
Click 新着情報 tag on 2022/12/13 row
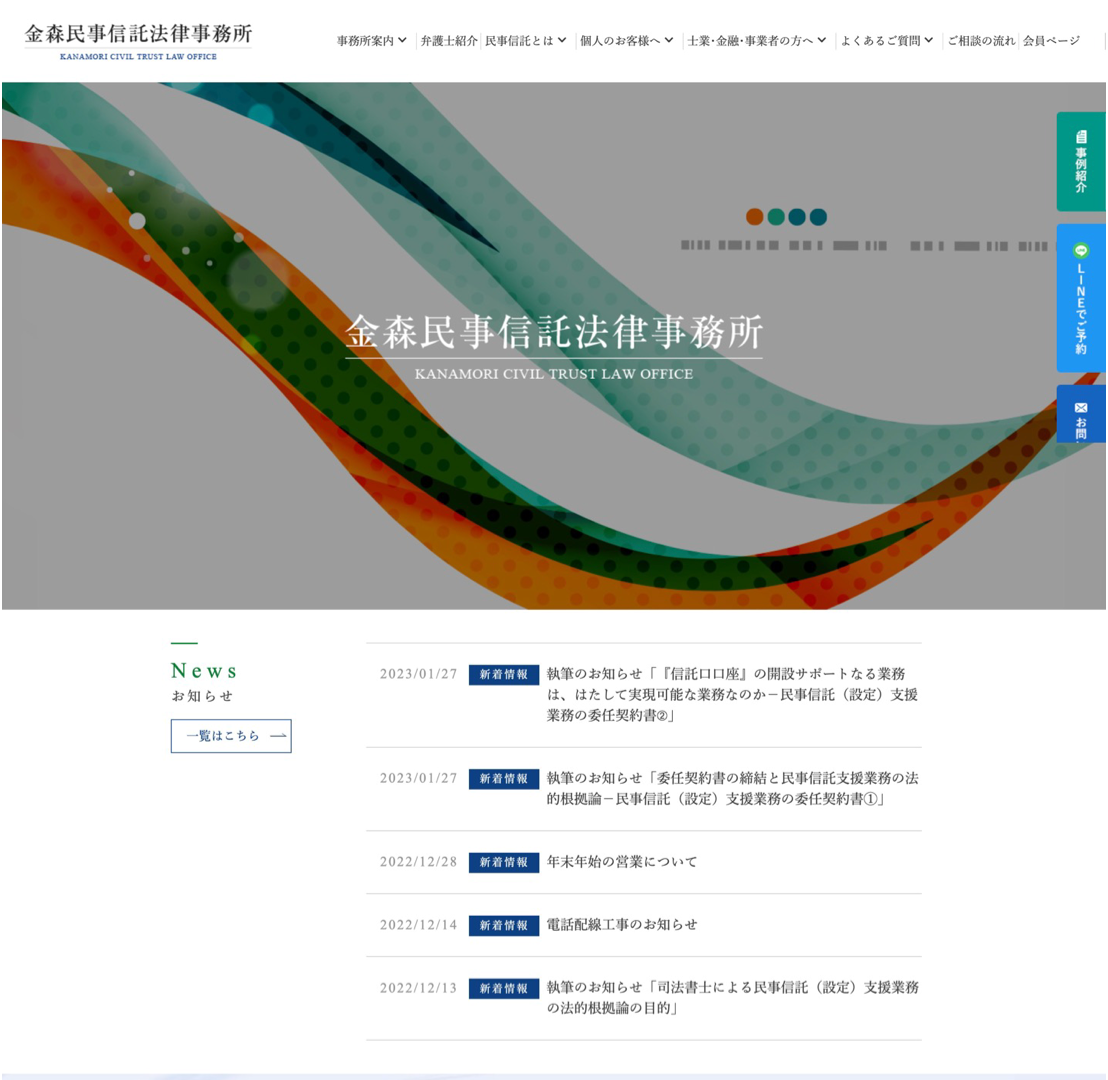[504, 988]
